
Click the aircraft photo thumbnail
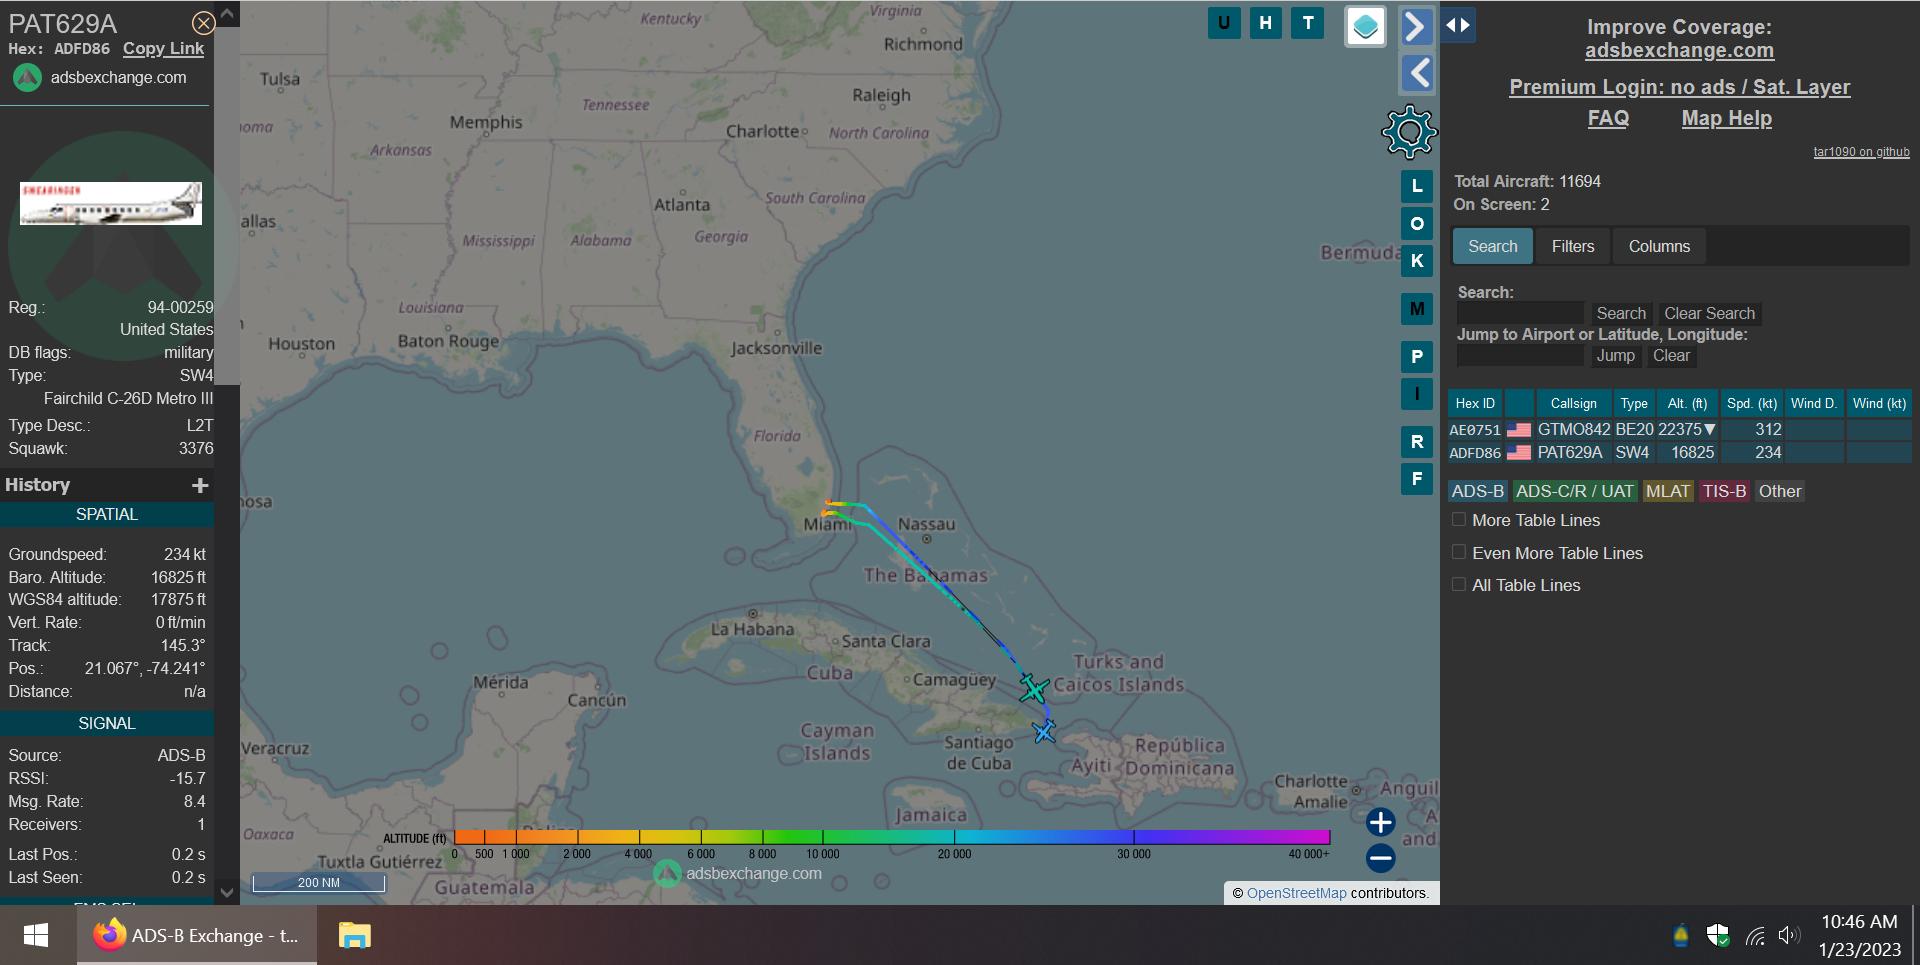click(111, 203)
